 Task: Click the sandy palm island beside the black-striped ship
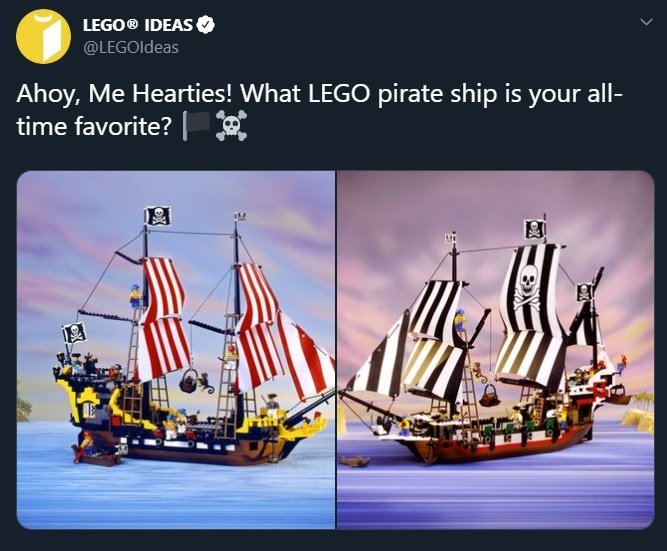tap(638, 412)
